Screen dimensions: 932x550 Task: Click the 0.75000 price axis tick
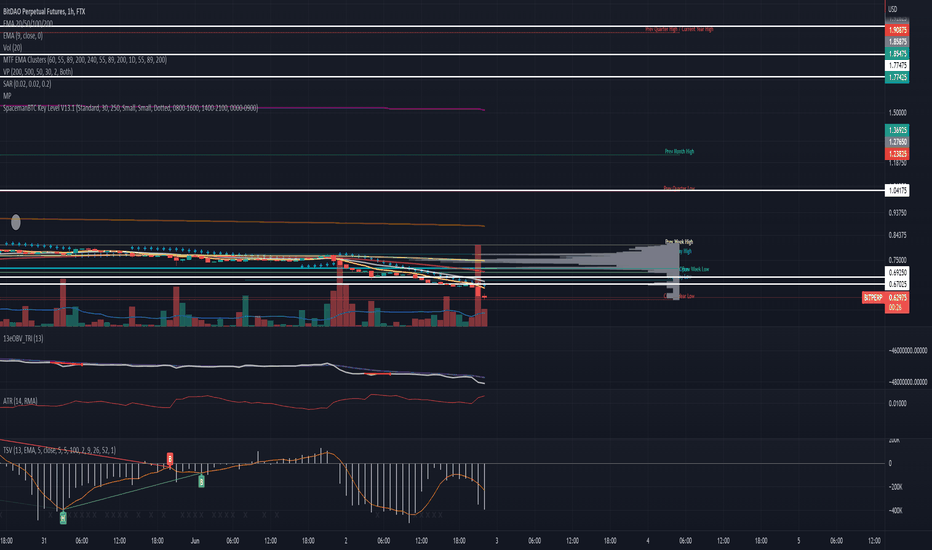coord(898,260)
